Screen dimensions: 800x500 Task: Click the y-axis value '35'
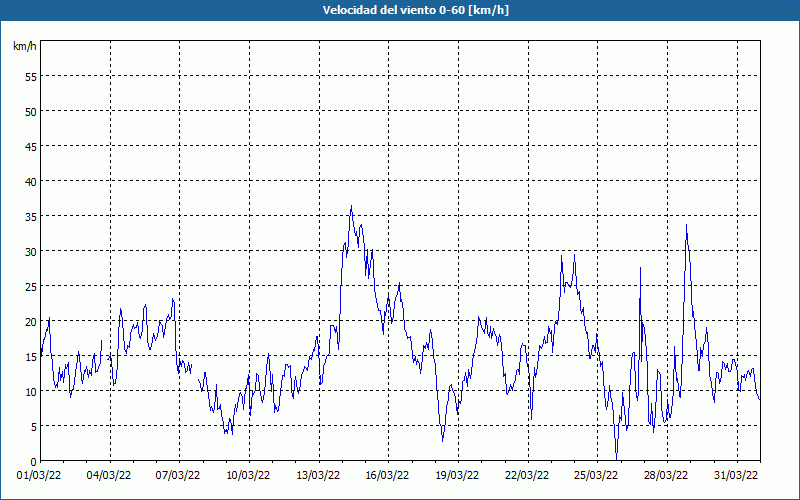pyautogui.click(x=31, y=217)
